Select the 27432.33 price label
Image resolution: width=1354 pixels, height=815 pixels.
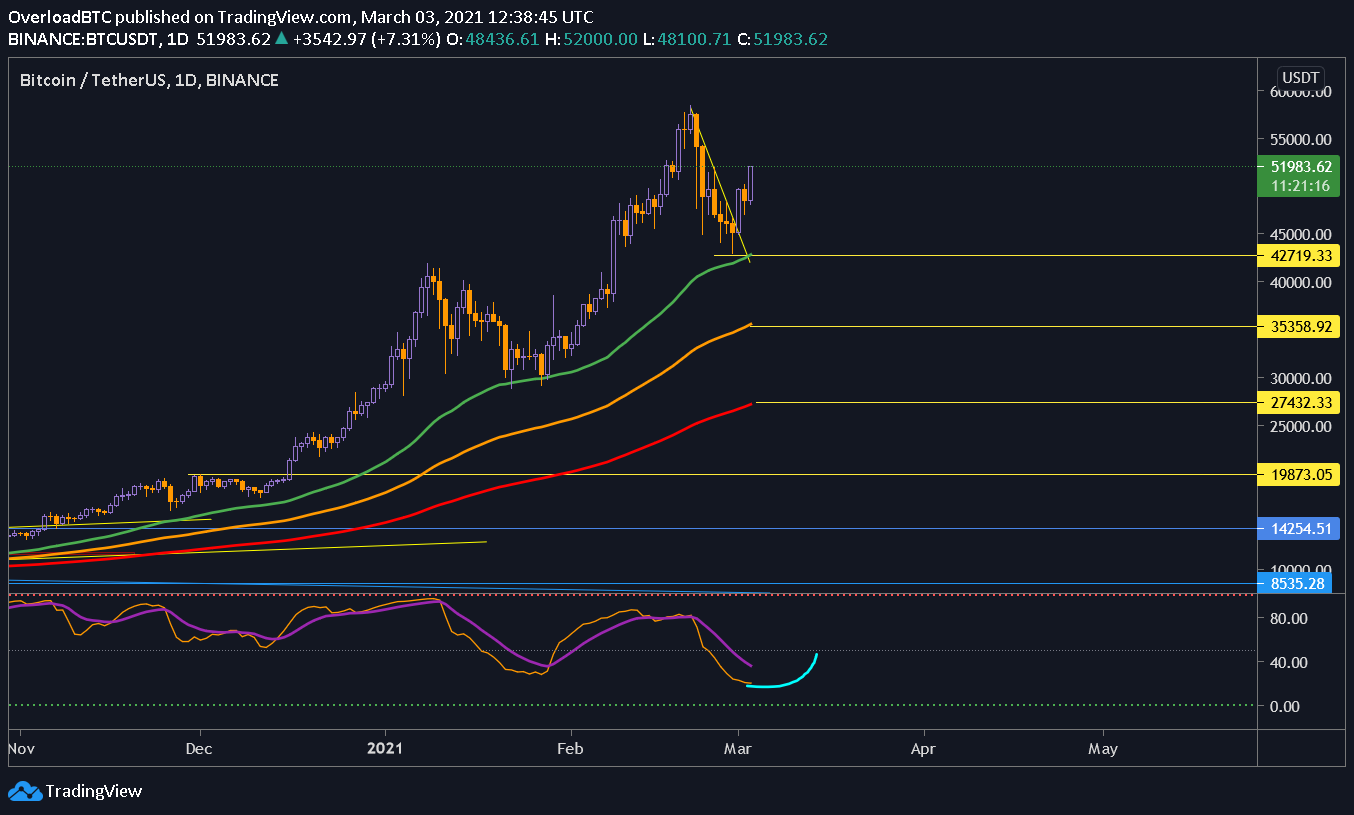coord(1298,402)
